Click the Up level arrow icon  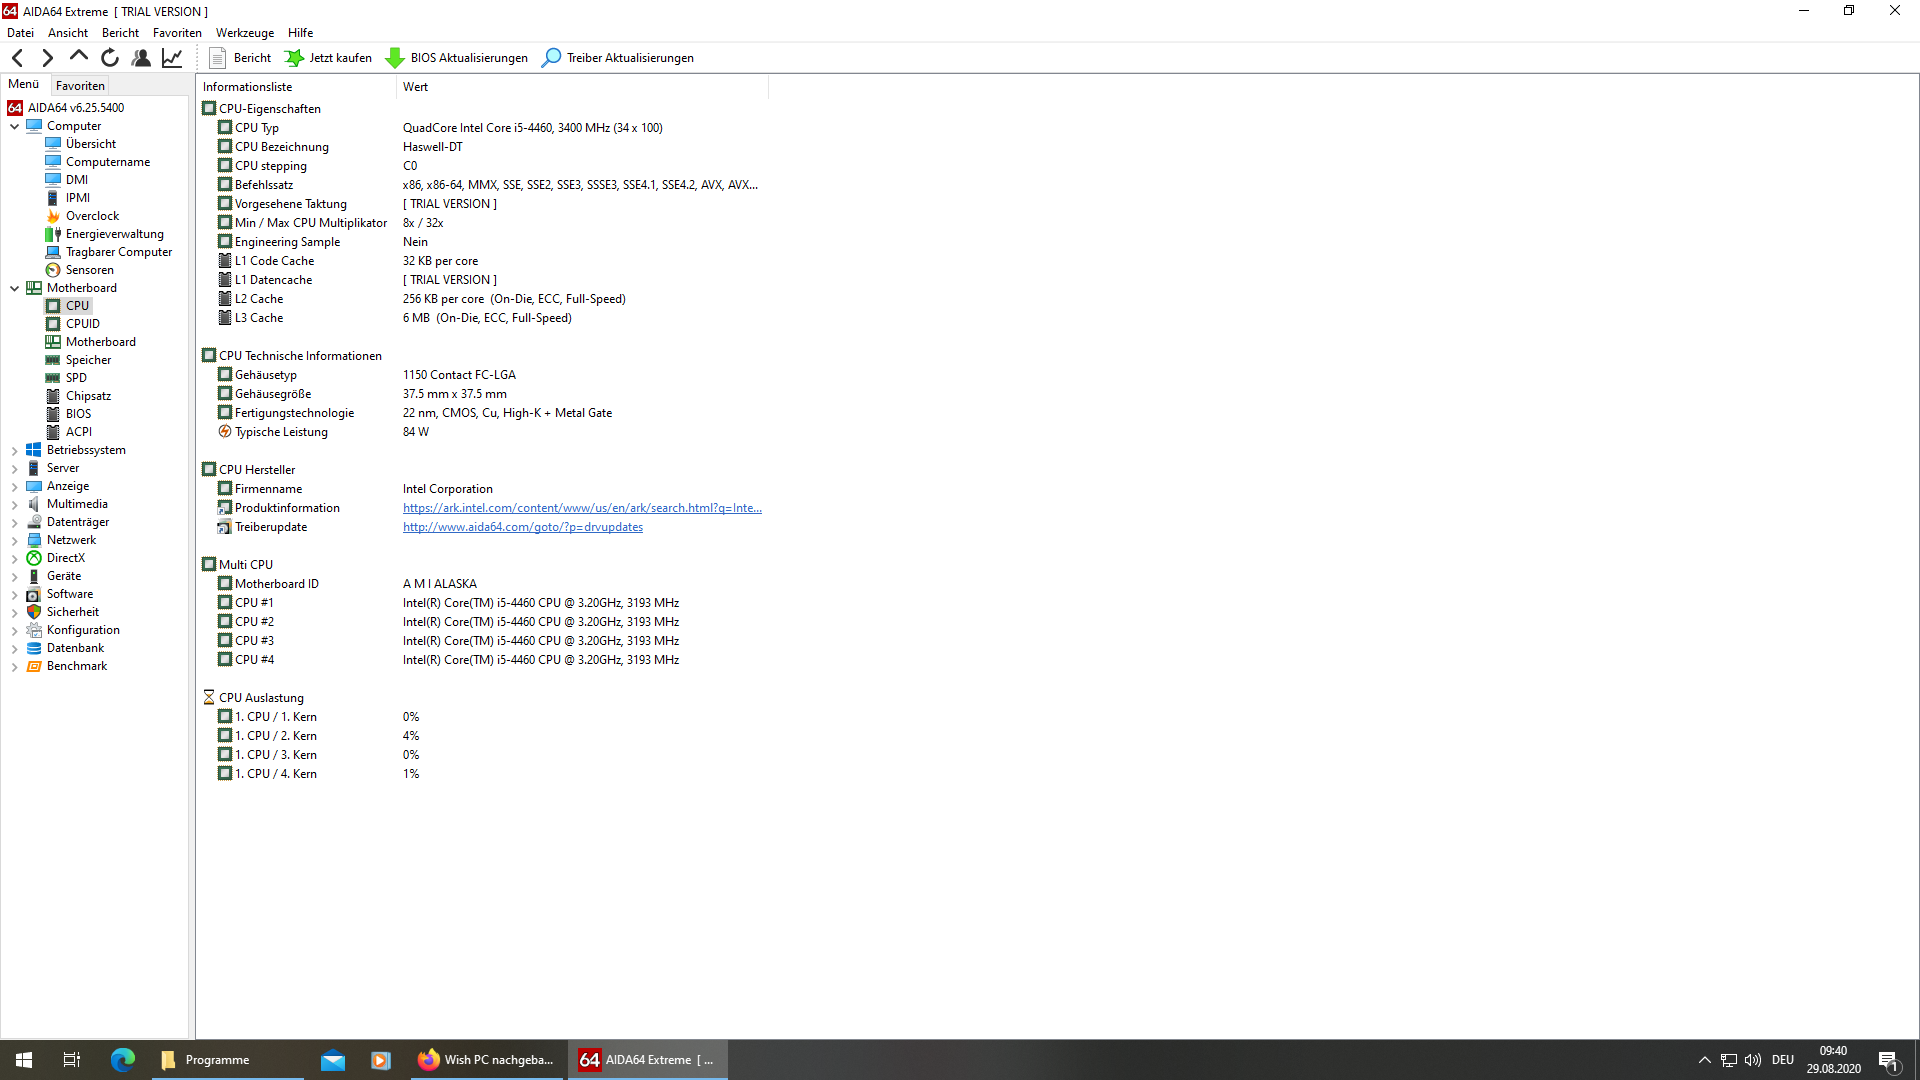point(78,57)
